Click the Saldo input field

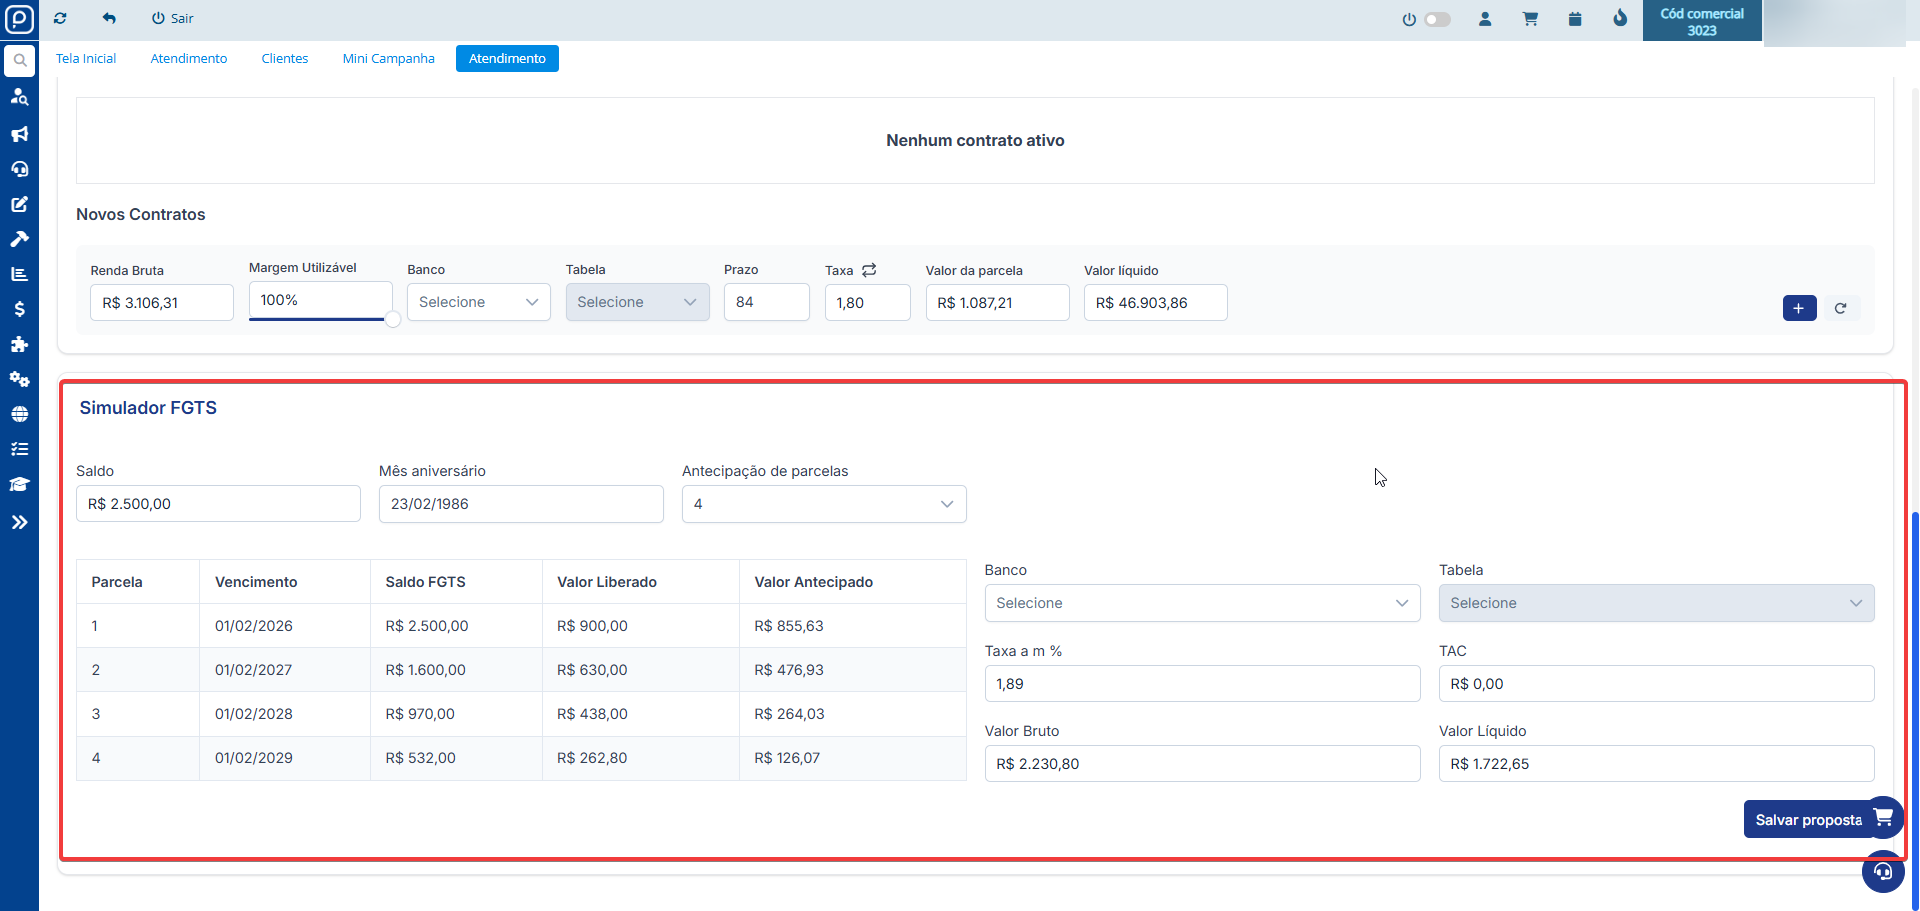coord(218,504)
